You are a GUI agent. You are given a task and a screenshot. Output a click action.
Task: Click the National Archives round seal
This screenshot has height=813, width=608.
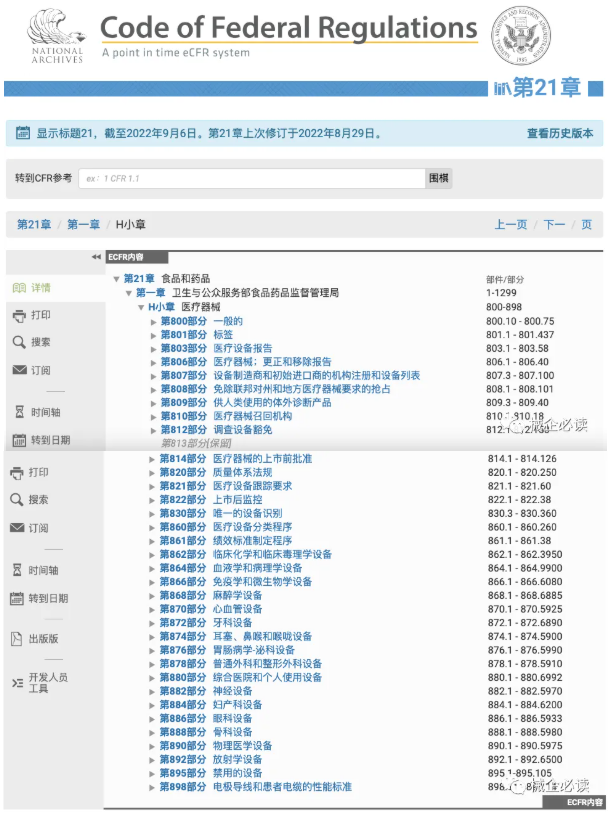click(x=520, y=36)
